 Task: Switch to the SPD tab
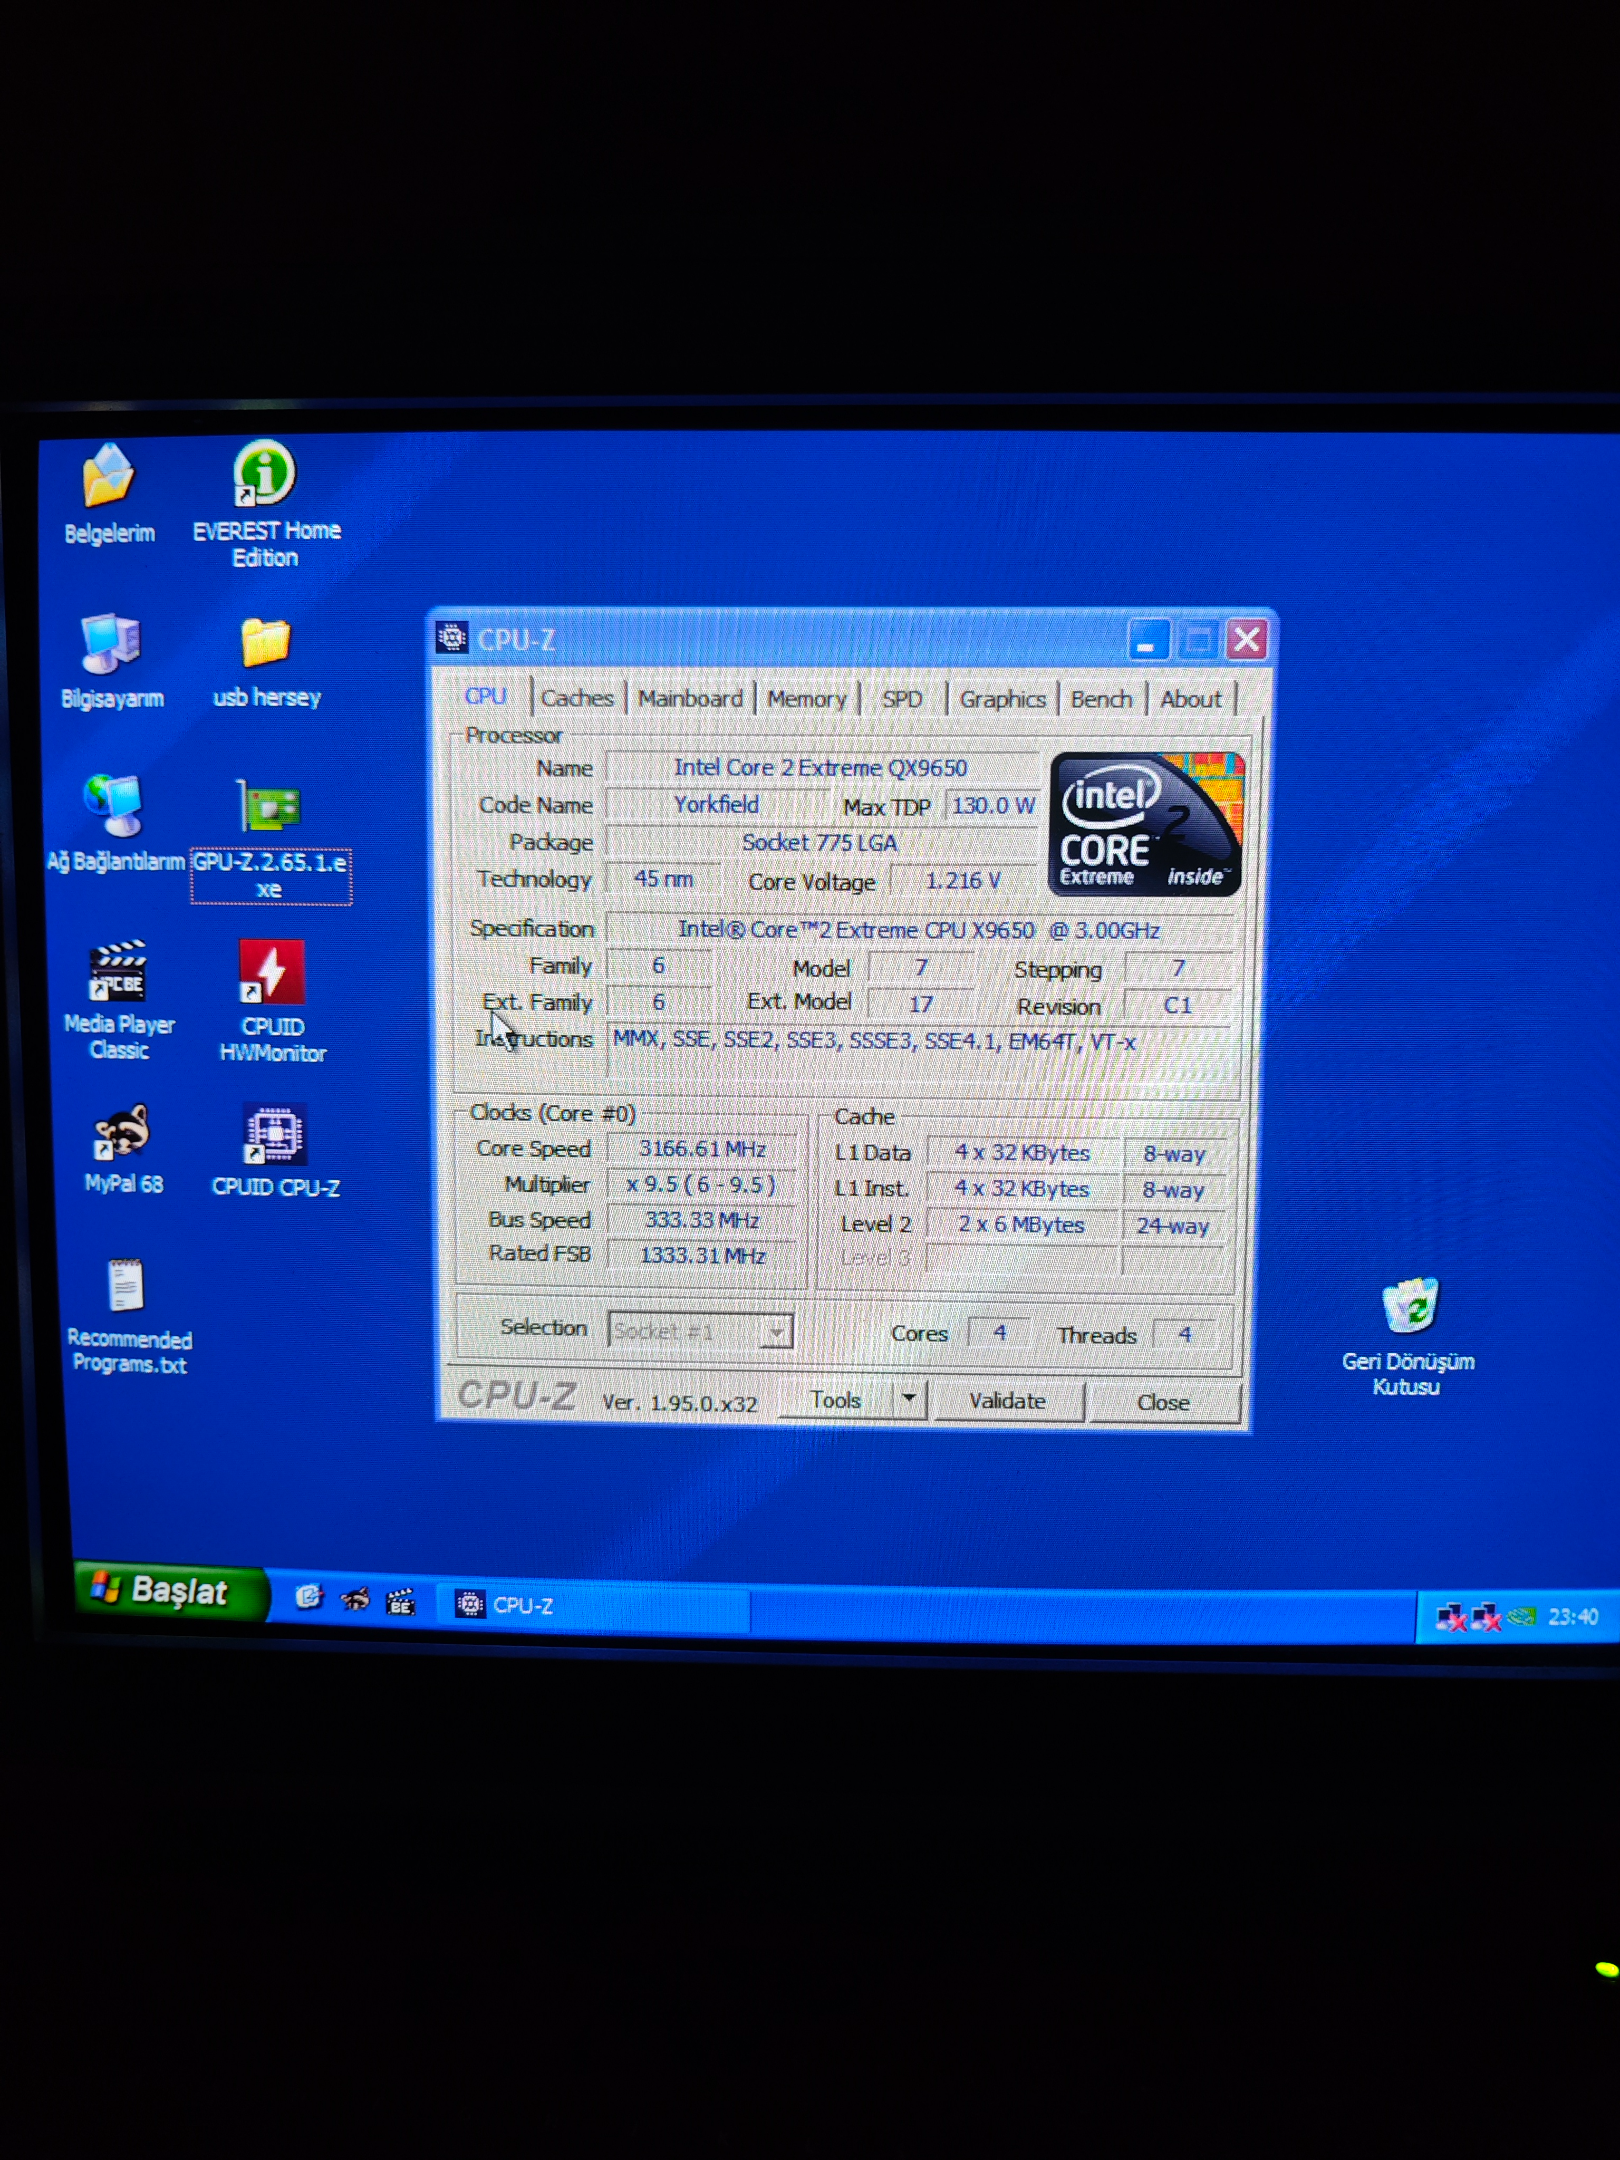coord(902,699)
